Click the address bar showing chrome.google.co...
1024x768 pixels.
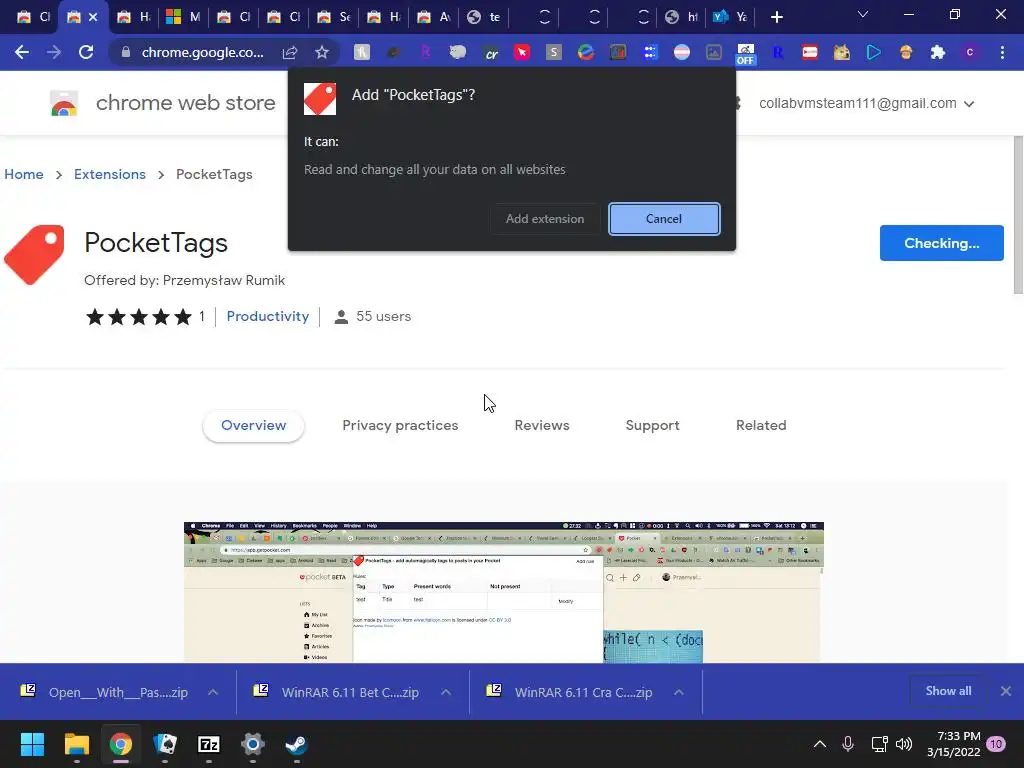pos(202,52)
